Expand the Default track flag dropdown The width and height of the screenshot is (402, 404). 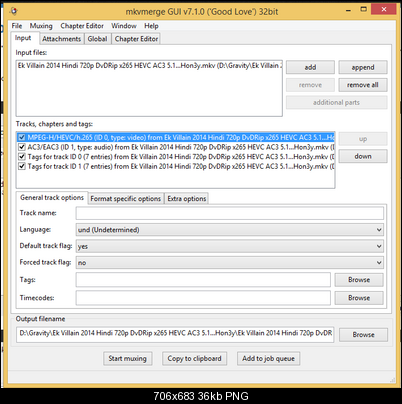tap(230, 246)
